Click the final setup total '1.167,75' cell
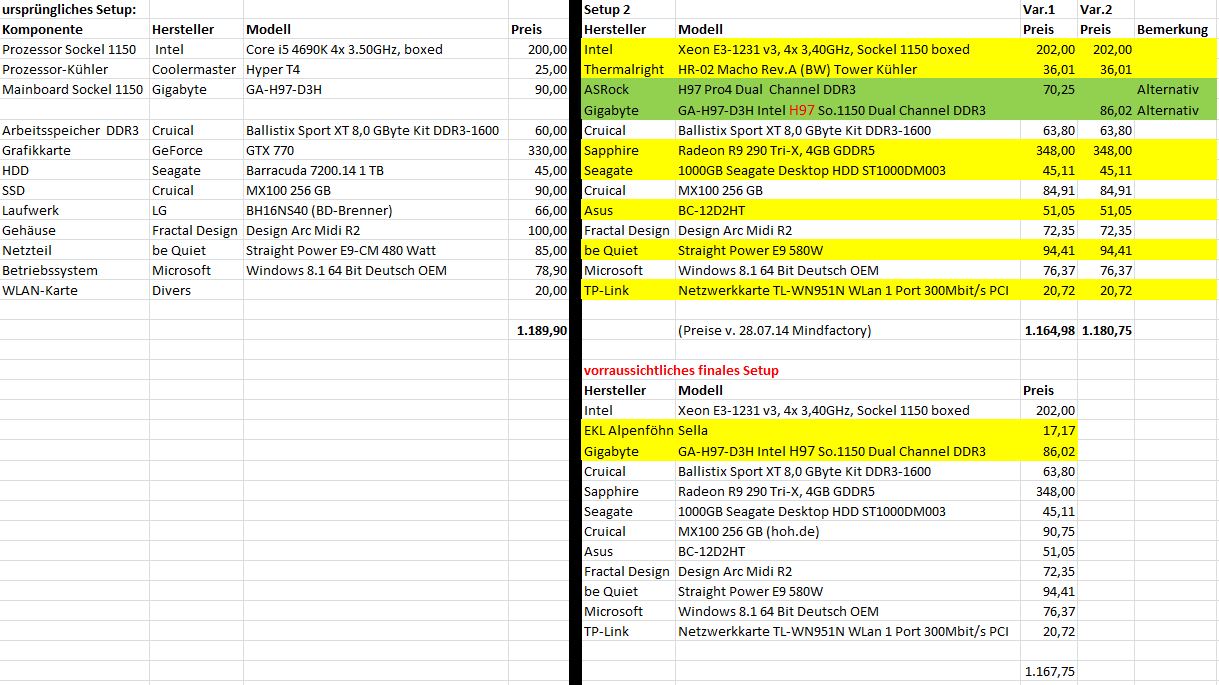Screen dimensions: 1219x685 pos(1049,672)
